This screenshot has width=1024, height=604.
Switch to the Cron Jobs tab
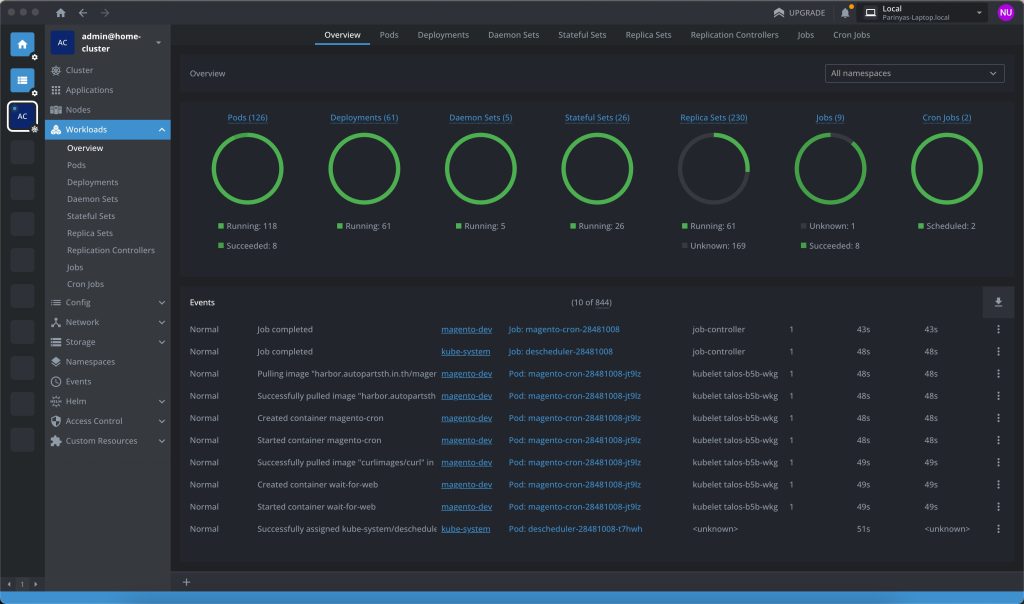(x=850, y=35)
